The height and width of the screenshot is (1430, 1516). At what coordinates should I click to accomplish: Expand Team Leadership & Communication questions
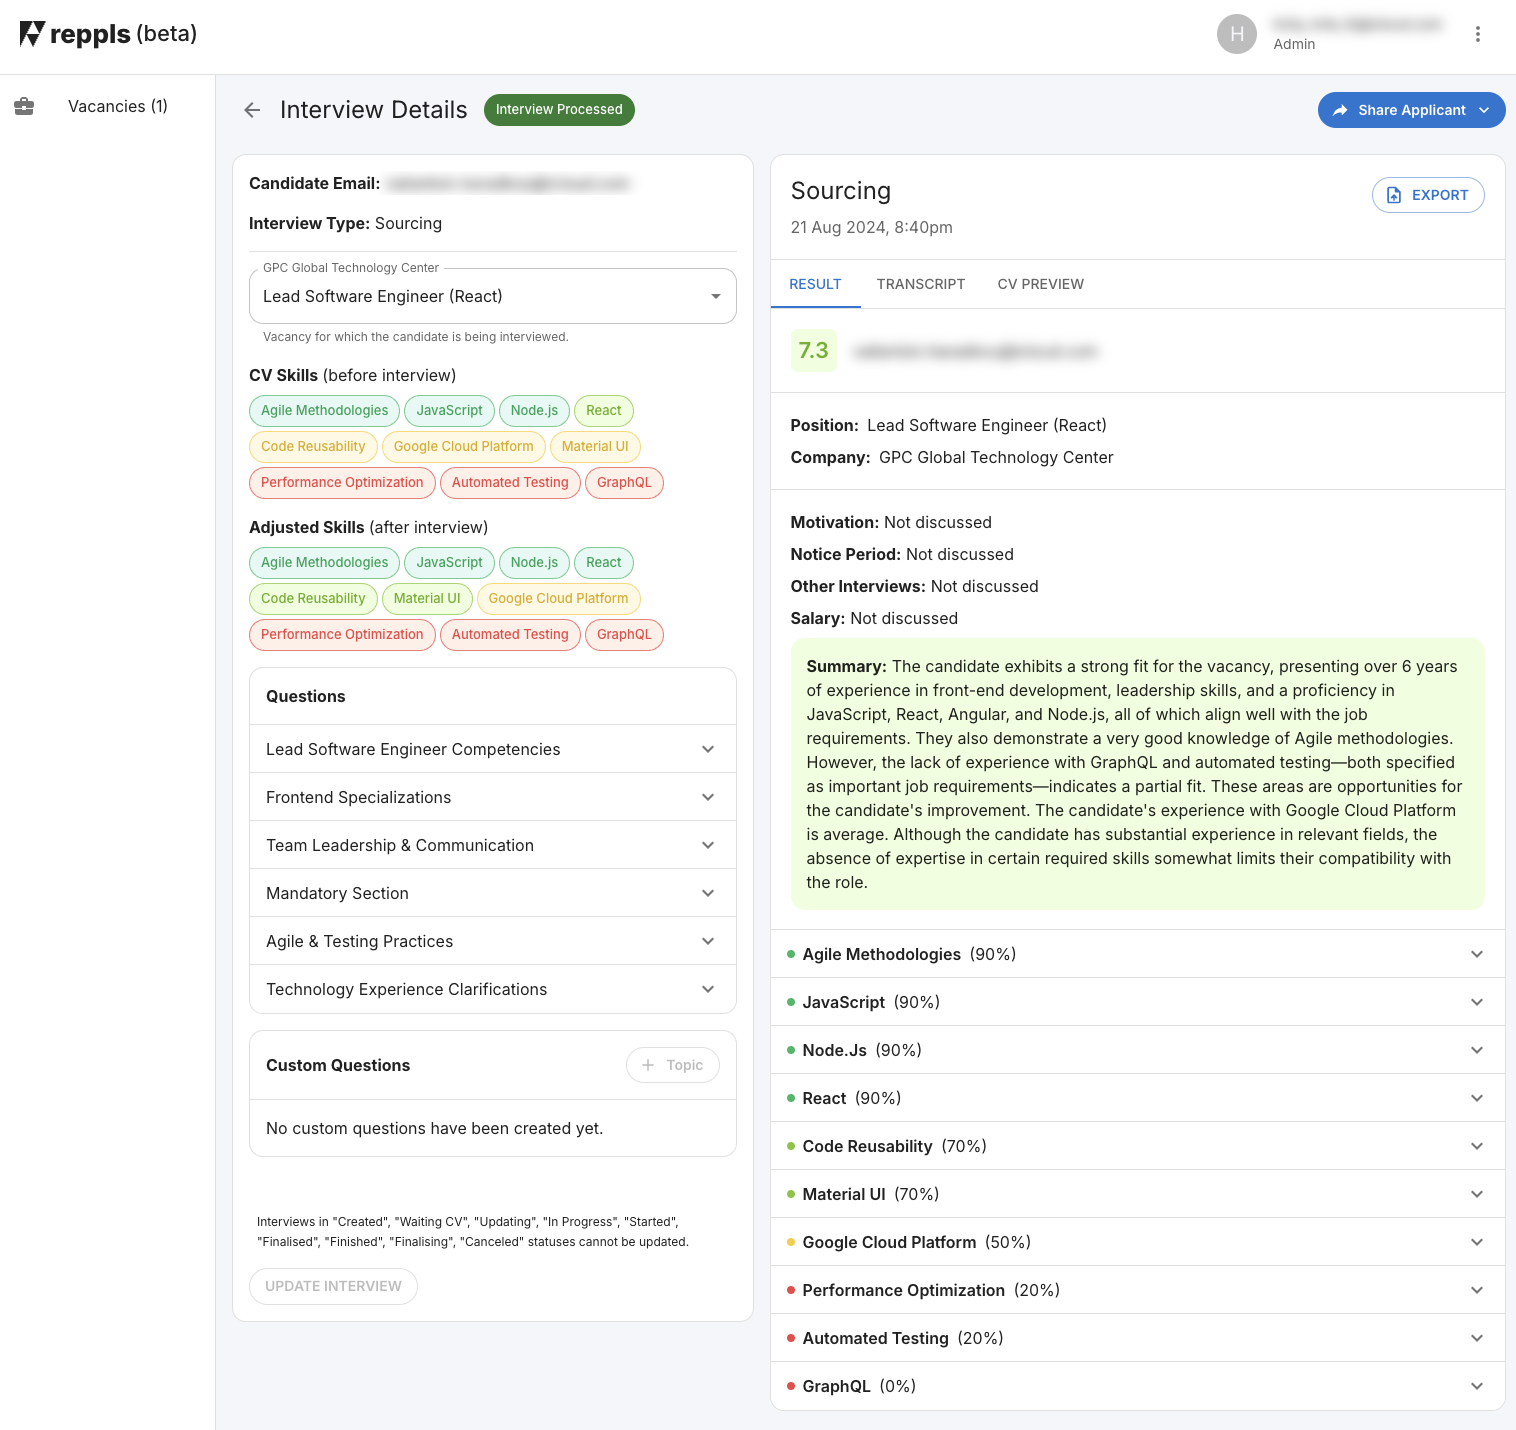pos(492,845)
